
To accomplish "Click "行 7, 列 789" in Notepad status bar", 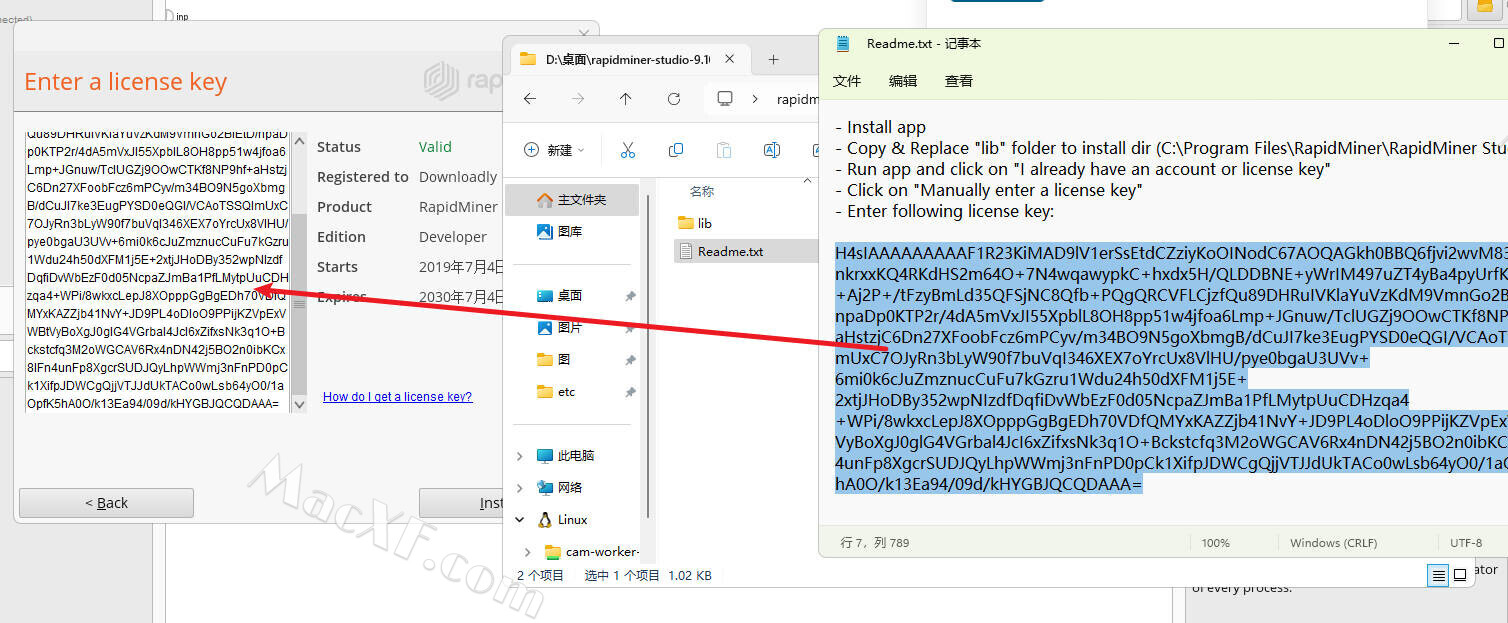I will click(x=873, y=543).
